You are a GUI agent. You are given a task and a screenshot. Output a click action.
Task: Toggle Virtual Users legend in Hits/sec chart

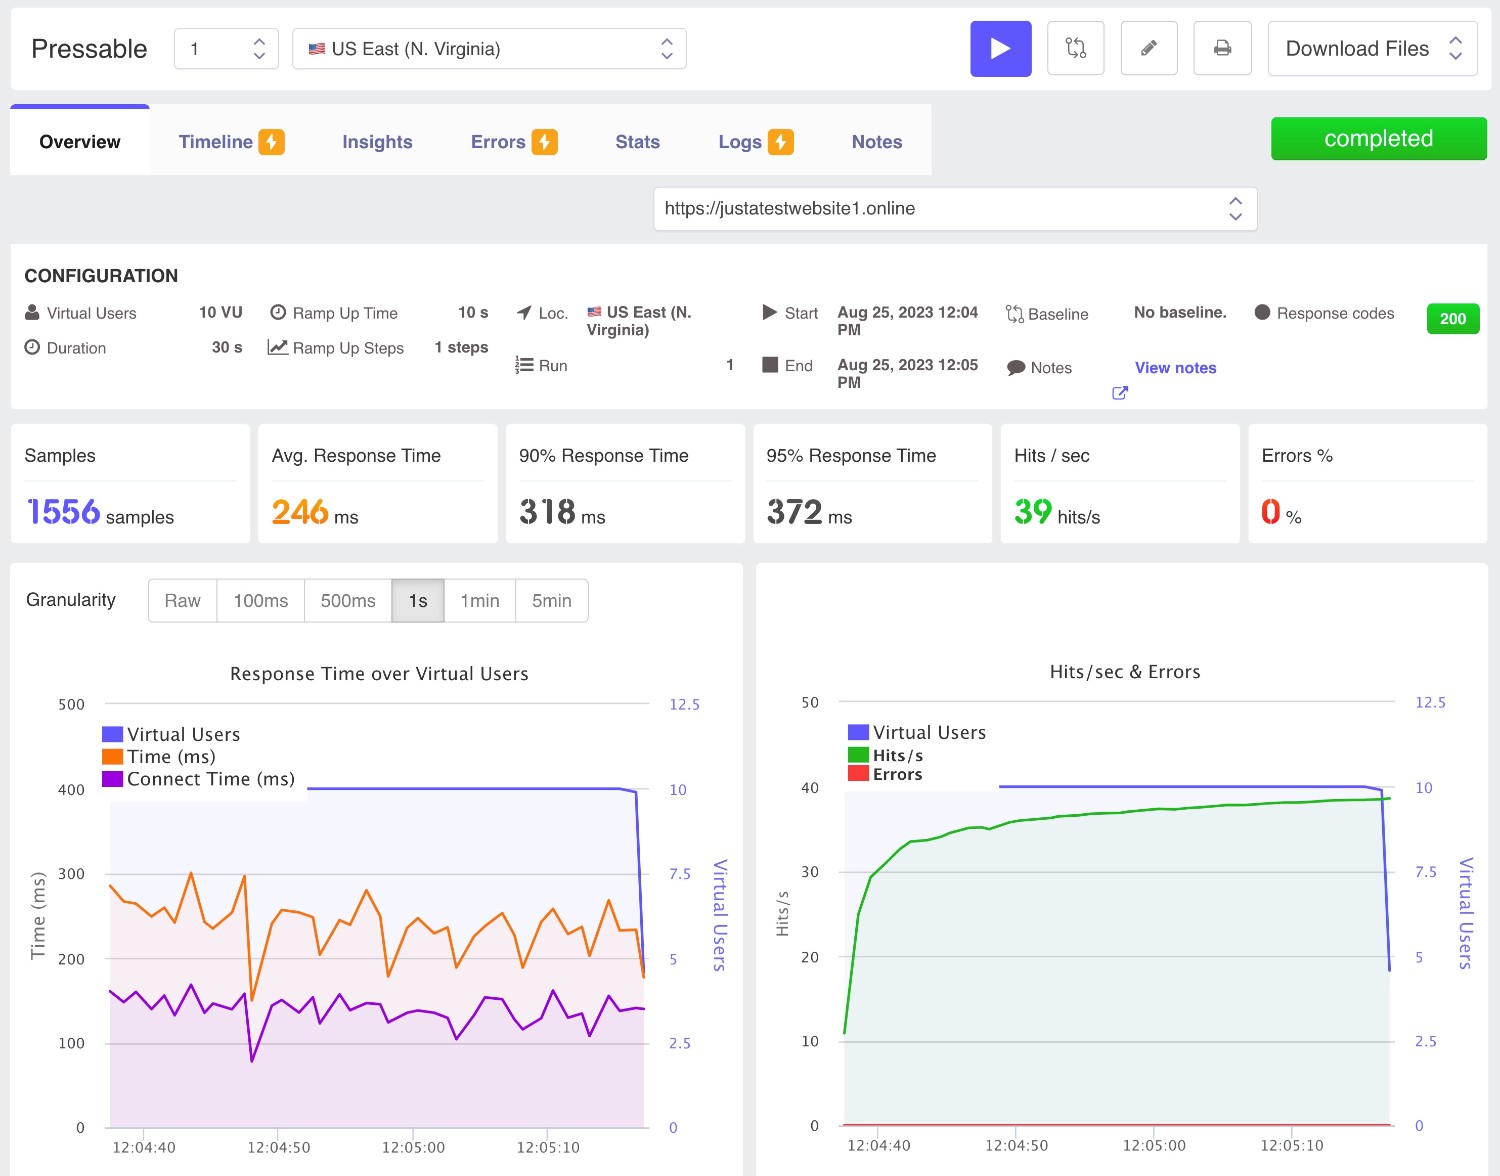point(917,732)
